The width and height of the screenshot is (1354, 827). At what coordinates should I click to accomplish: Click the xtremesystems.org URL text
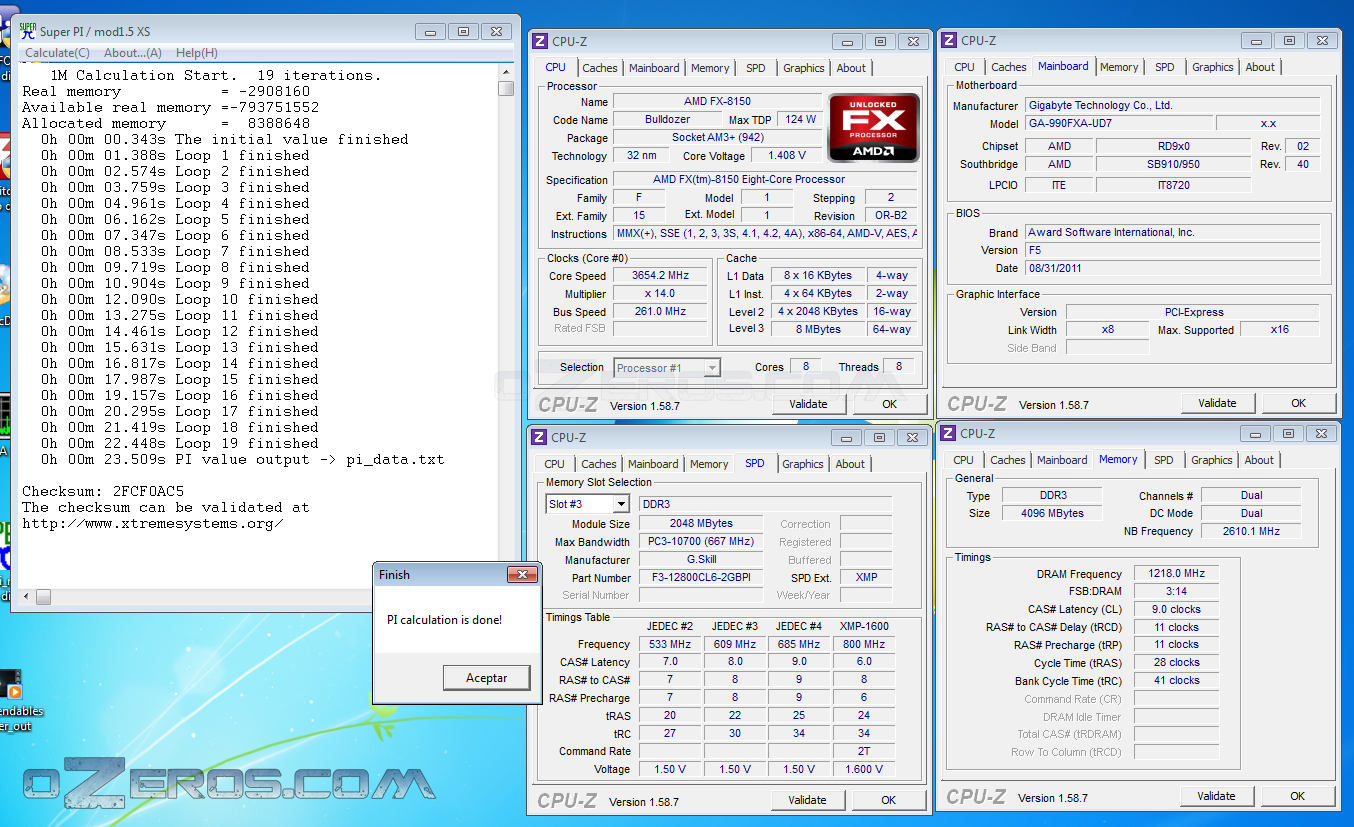(x=152, y=523)
